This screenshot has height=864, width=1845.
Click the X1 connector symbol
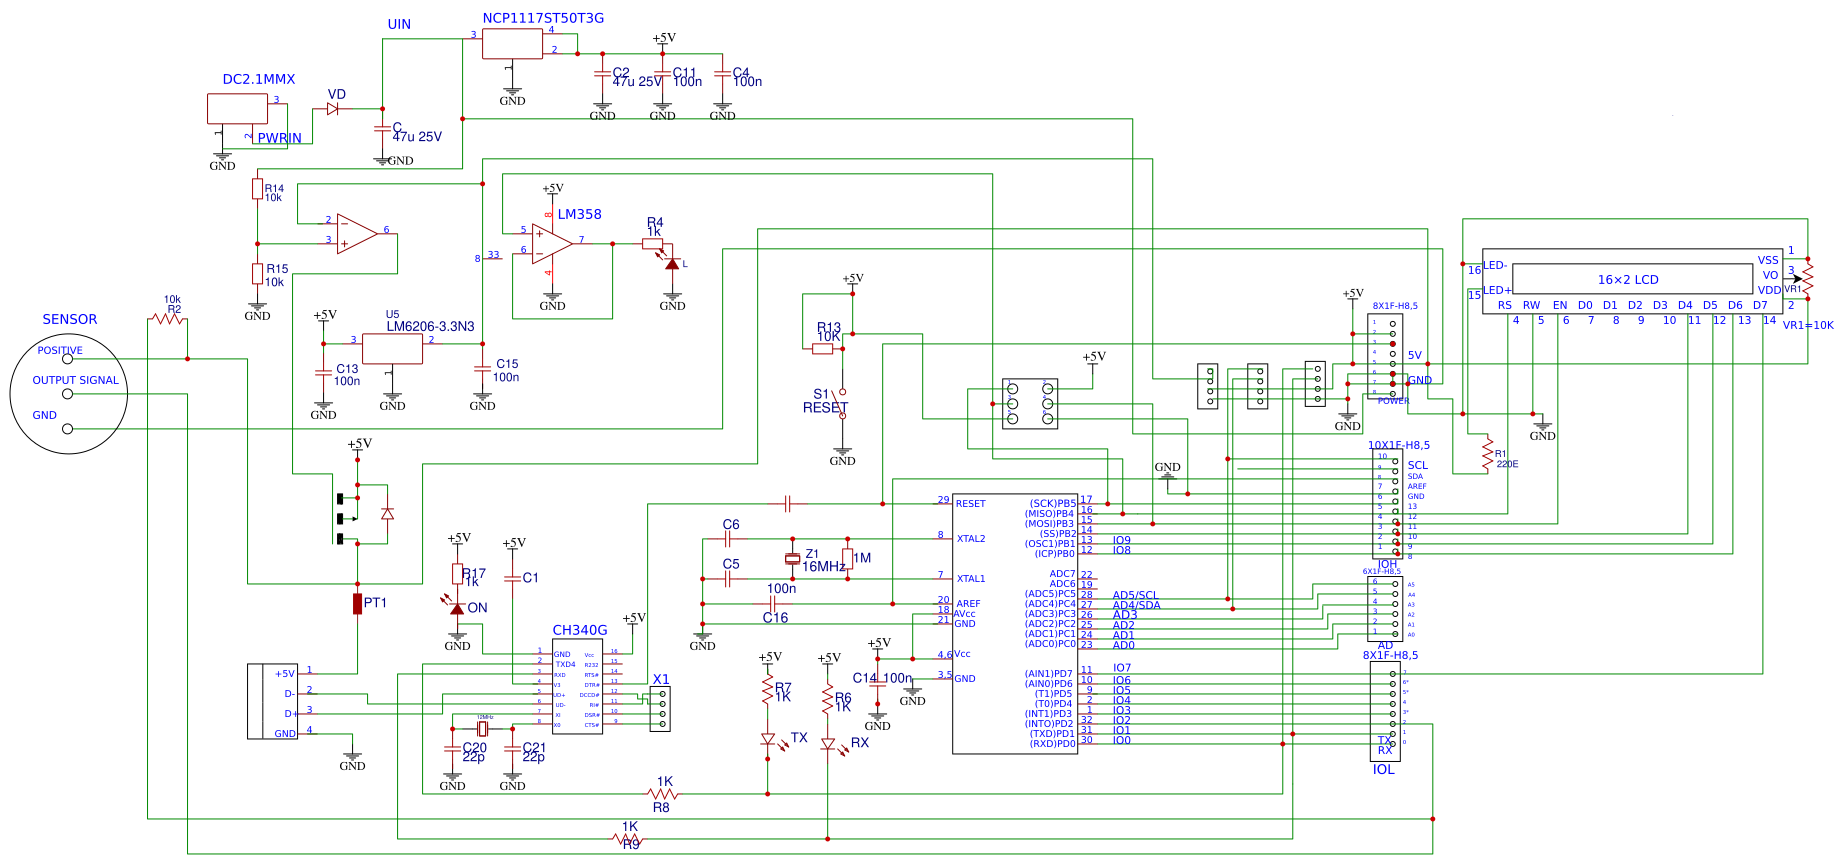click(x=660, y=709)
